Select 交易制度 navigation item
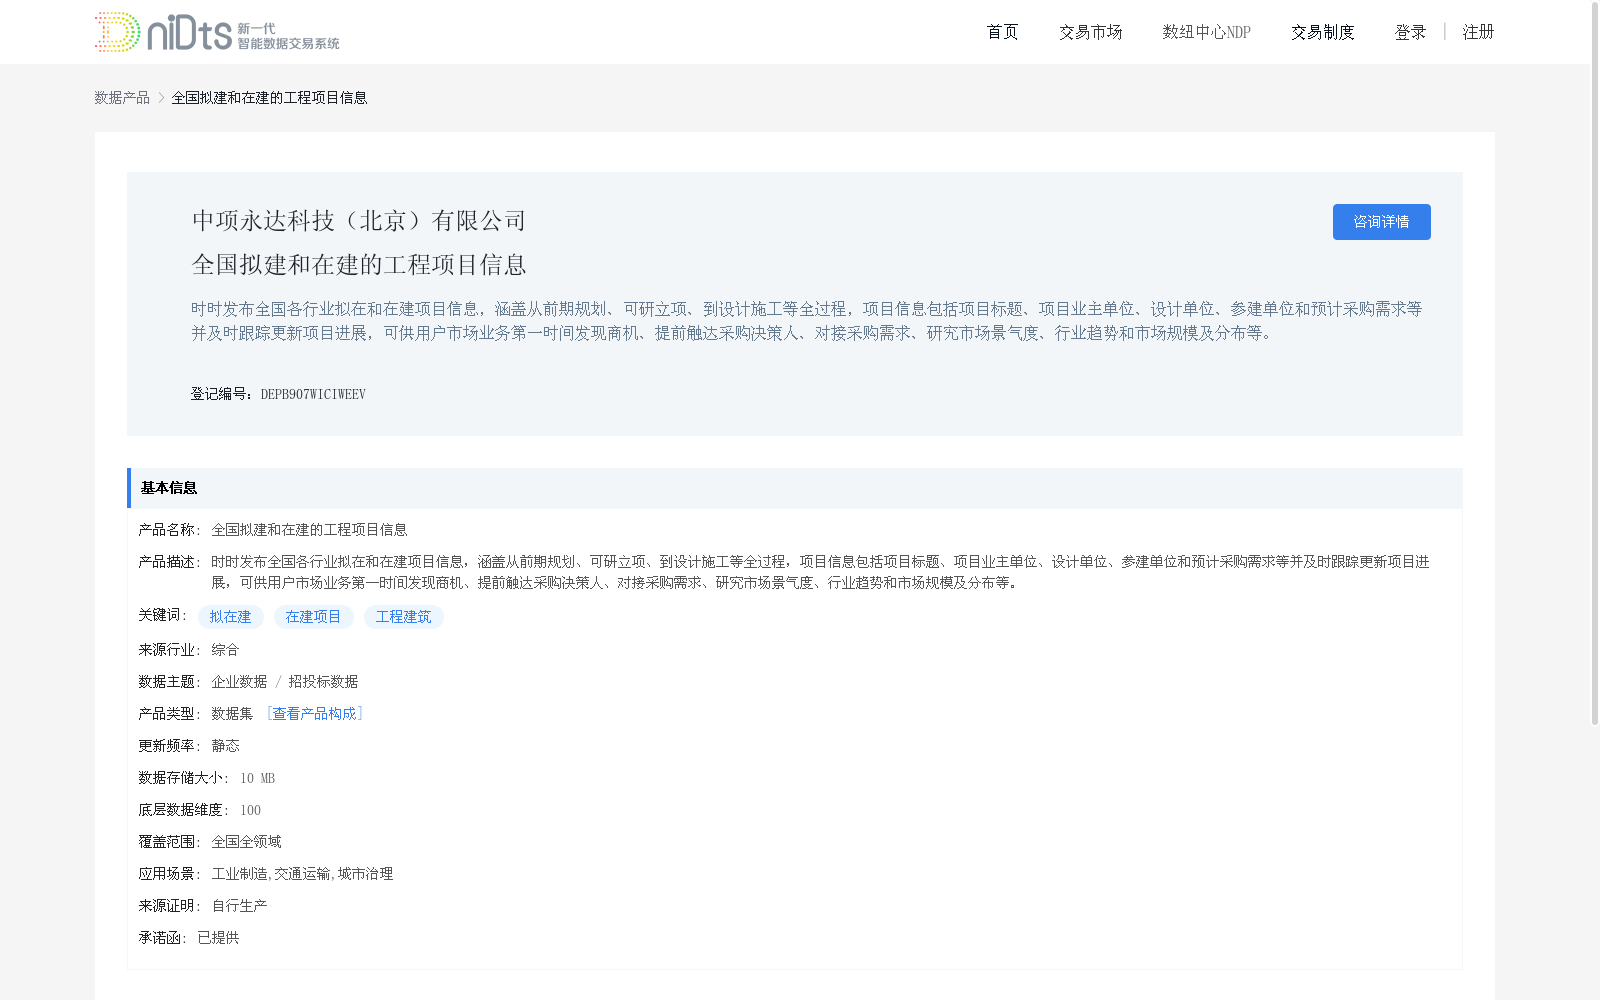This screenshot has width=1600, height=1000. coord(1322,32)
